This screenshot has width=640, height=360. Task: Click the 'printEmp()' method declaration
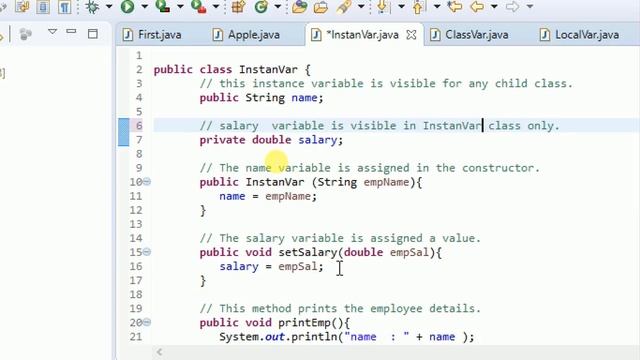(x=274, y=323)
